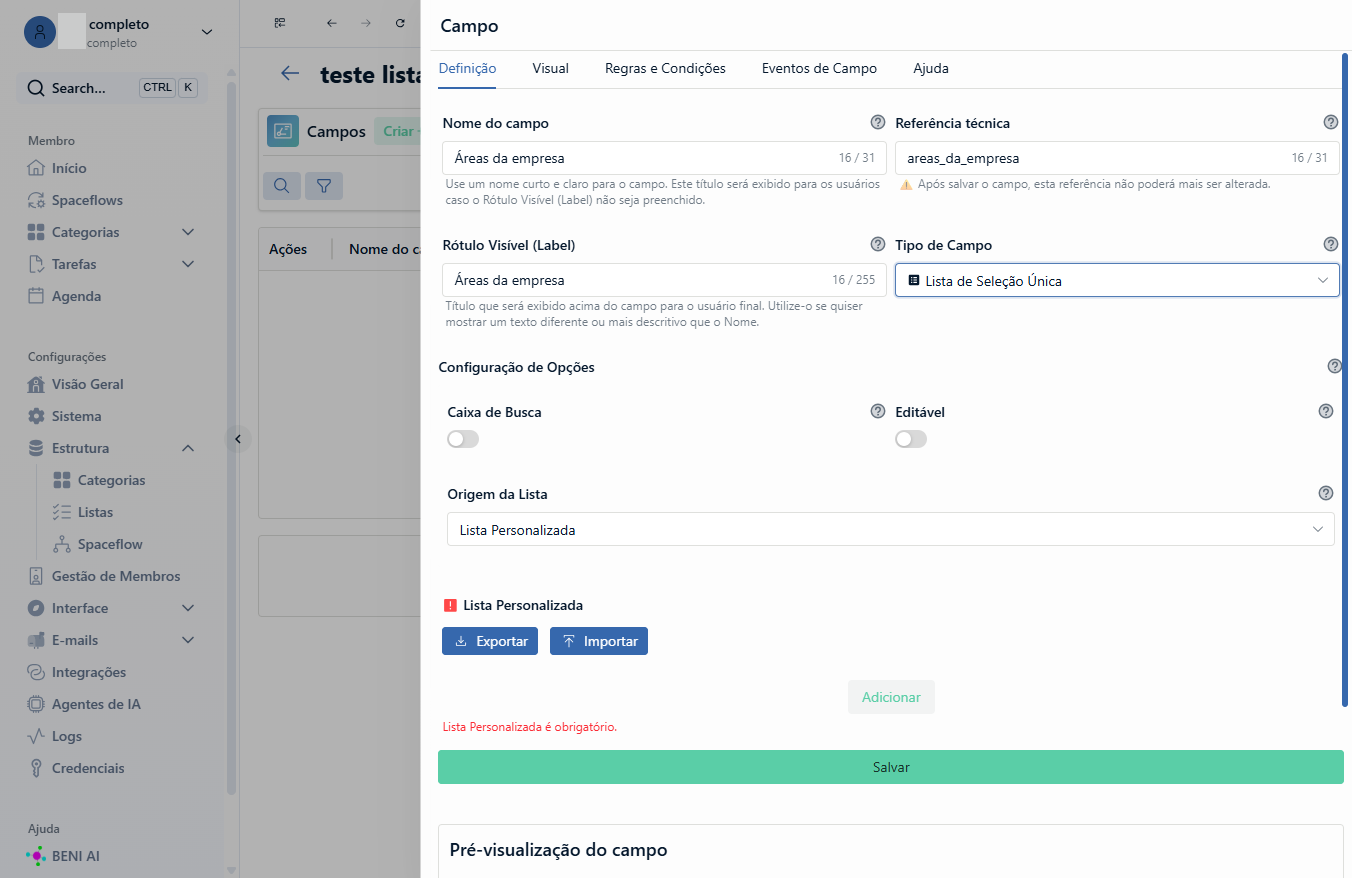
Task: Collapse the Estrutura sidebar section
Action: tap(188, 448)
